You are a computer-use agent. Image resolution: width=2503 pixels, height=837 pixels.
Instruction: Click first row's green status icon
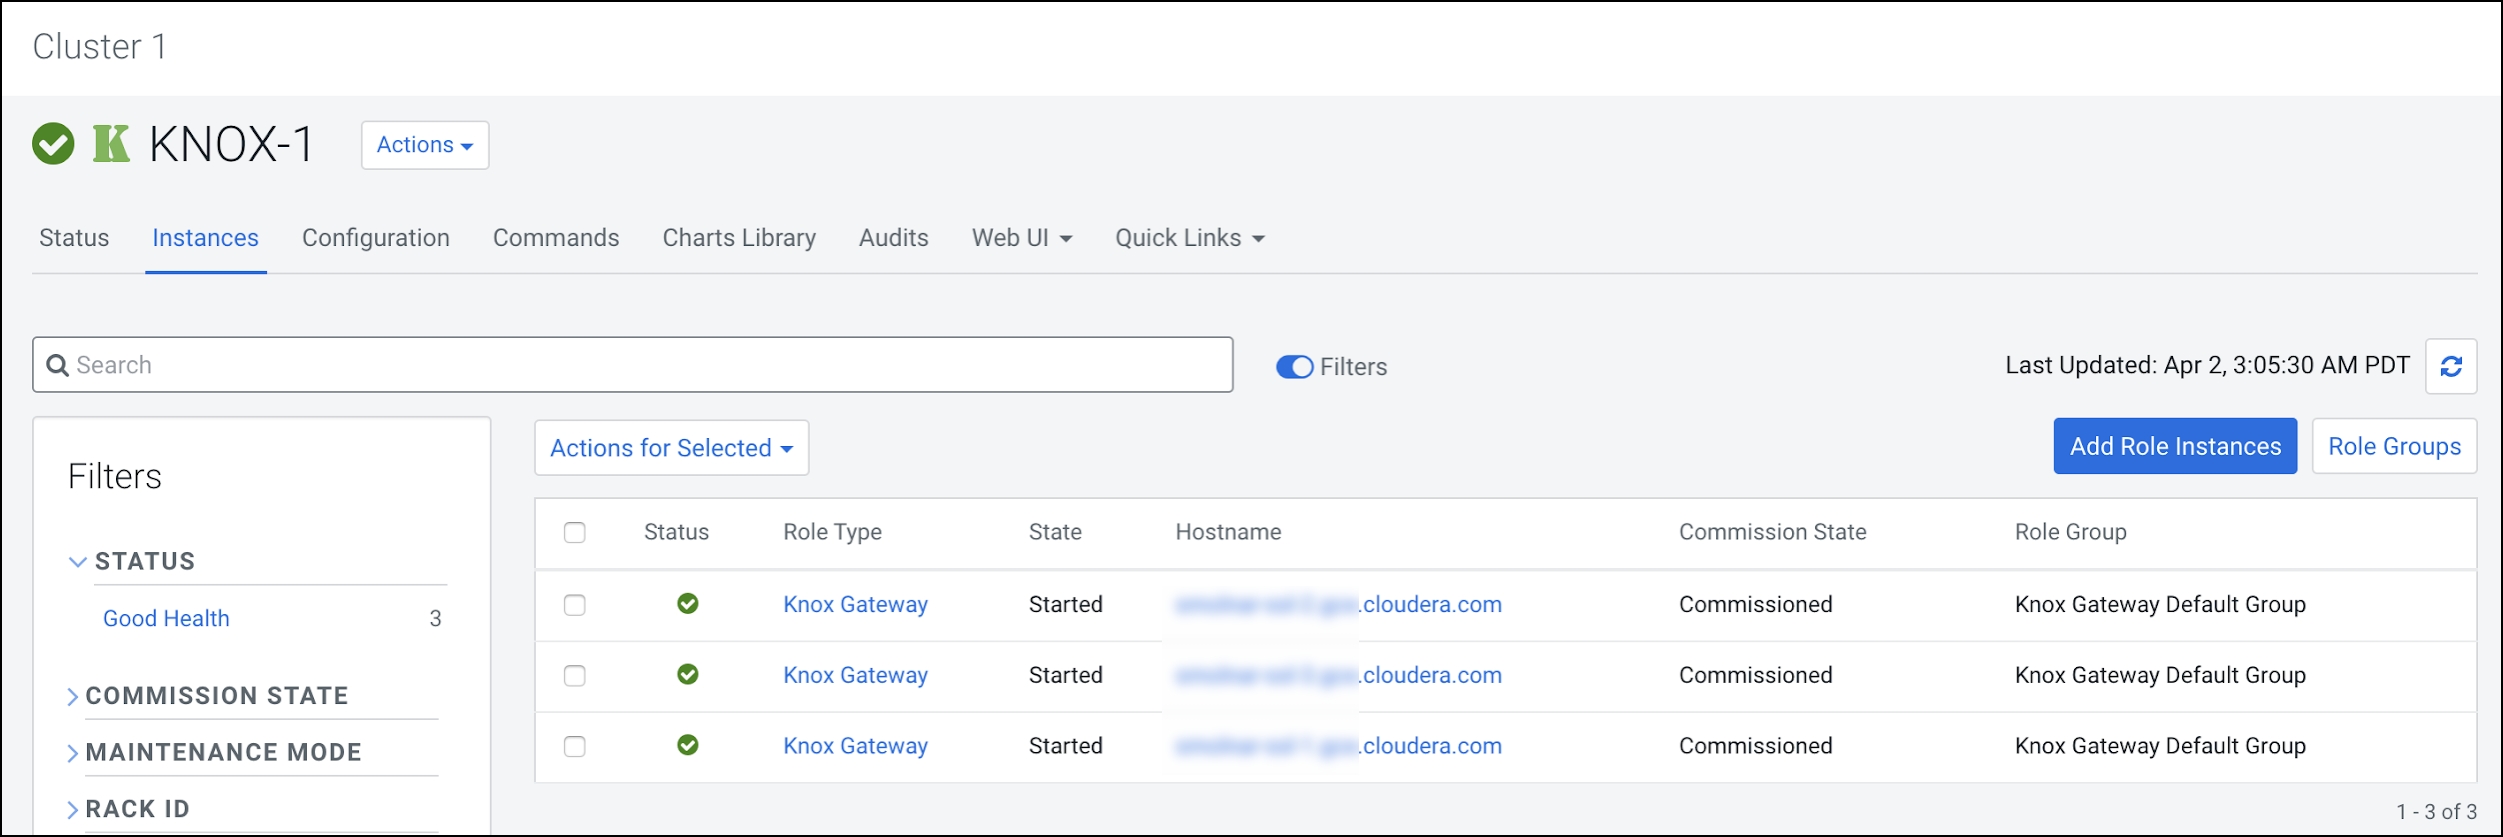coord(687,604)
